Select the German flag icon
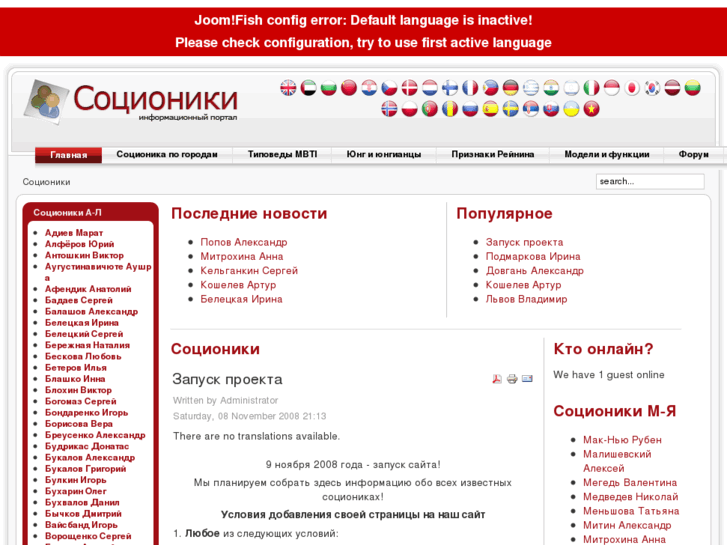 click(510, 88)
